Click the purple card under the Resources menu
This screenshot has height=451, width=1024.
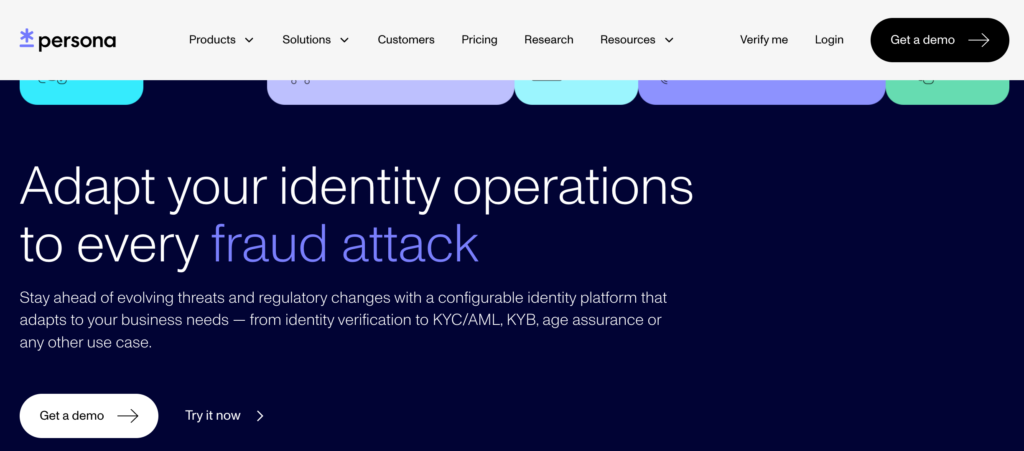[761, 91]
